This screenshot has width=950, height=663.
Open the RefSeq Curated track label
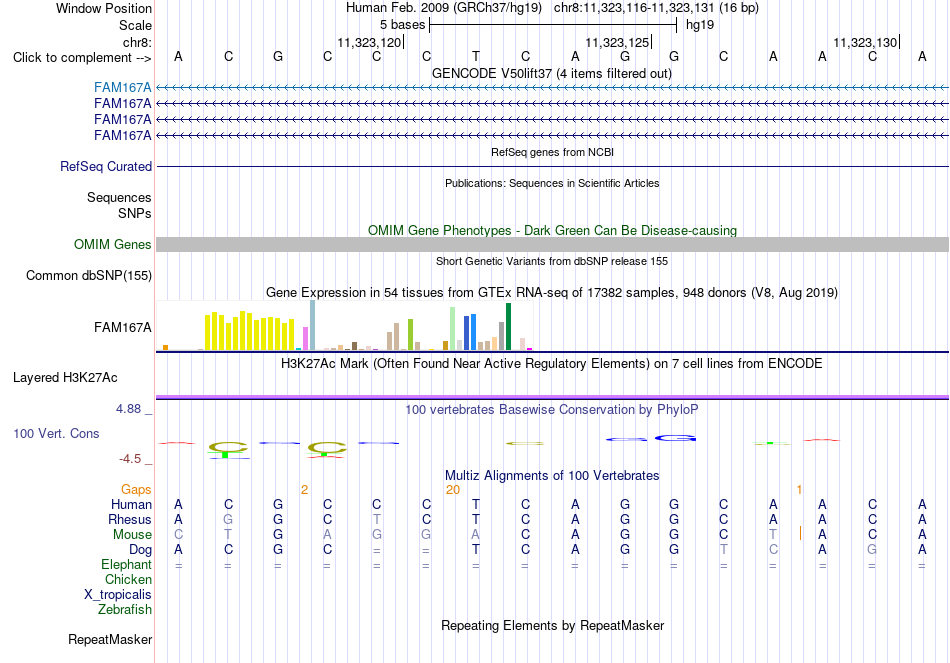point(106,167)
